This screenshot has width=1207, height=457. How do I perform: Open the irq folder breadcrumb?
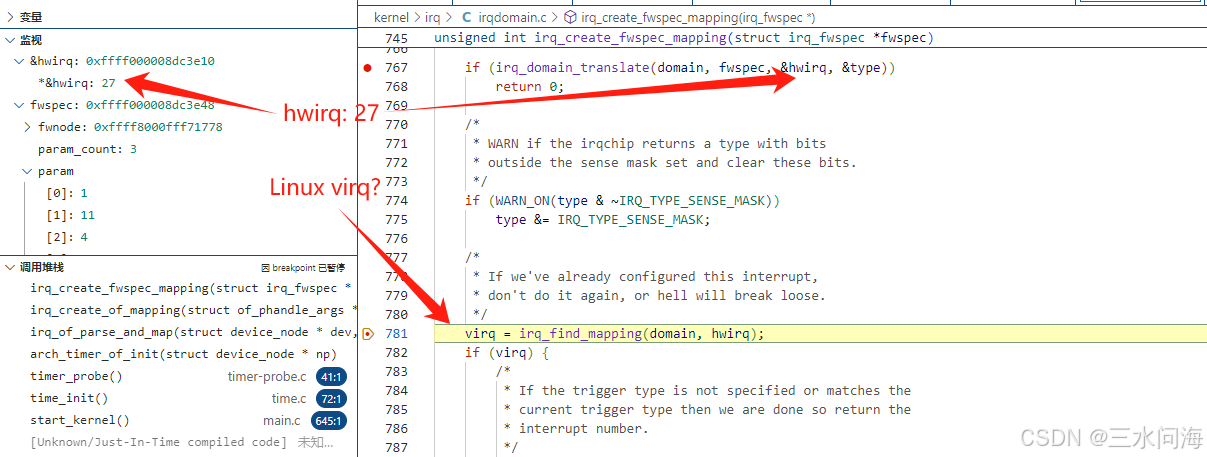432,17
